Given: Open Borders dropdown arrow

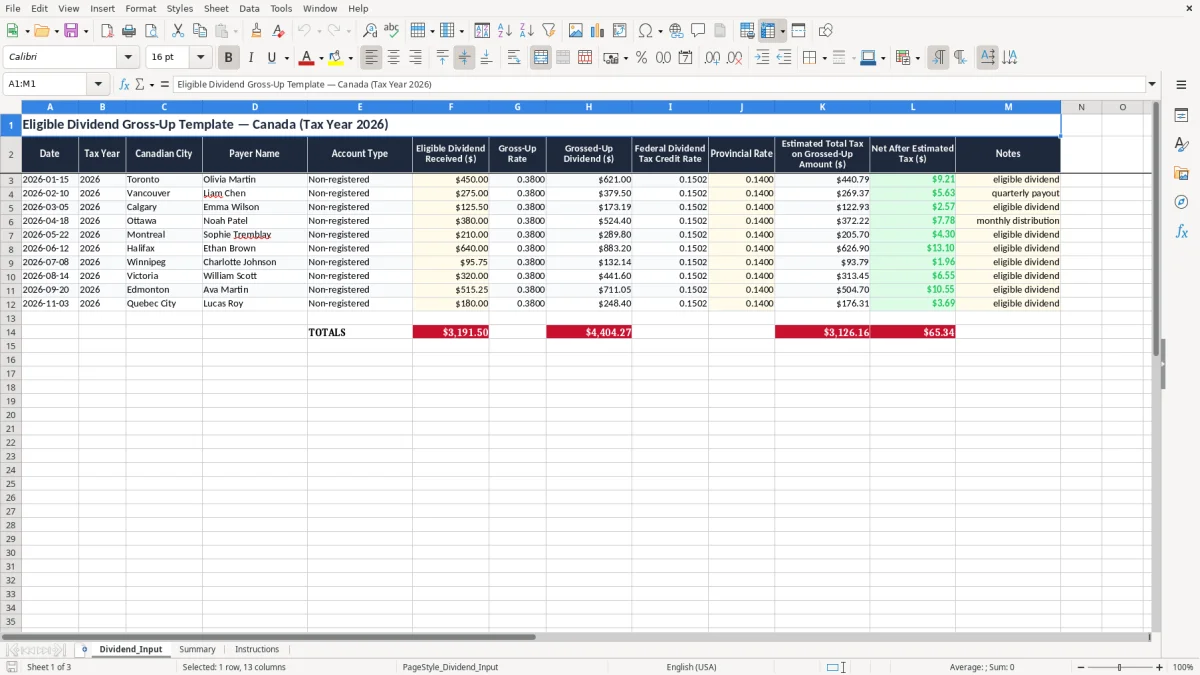Looking at the screenshot, I should pyautogui.click(x=824, y=58).
